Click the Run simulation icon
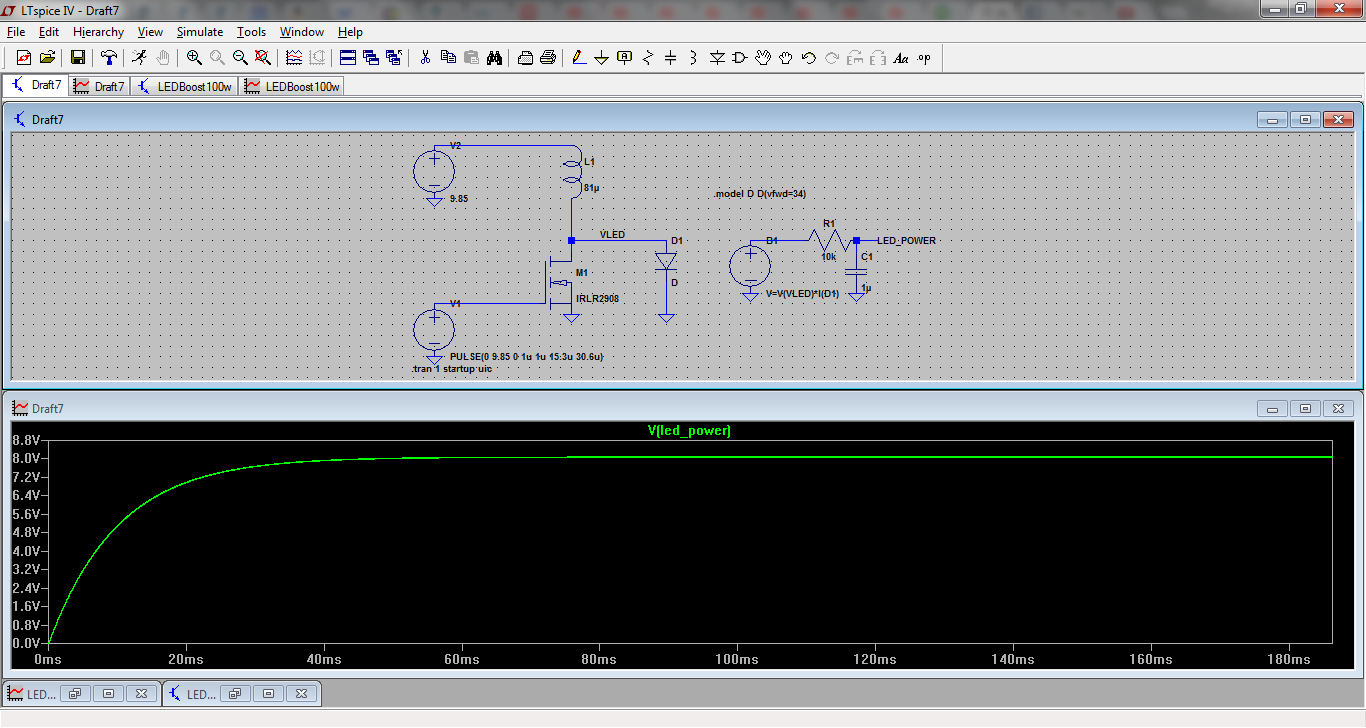The height and width of the screenshot is (728, 1366). pos(140,58)
